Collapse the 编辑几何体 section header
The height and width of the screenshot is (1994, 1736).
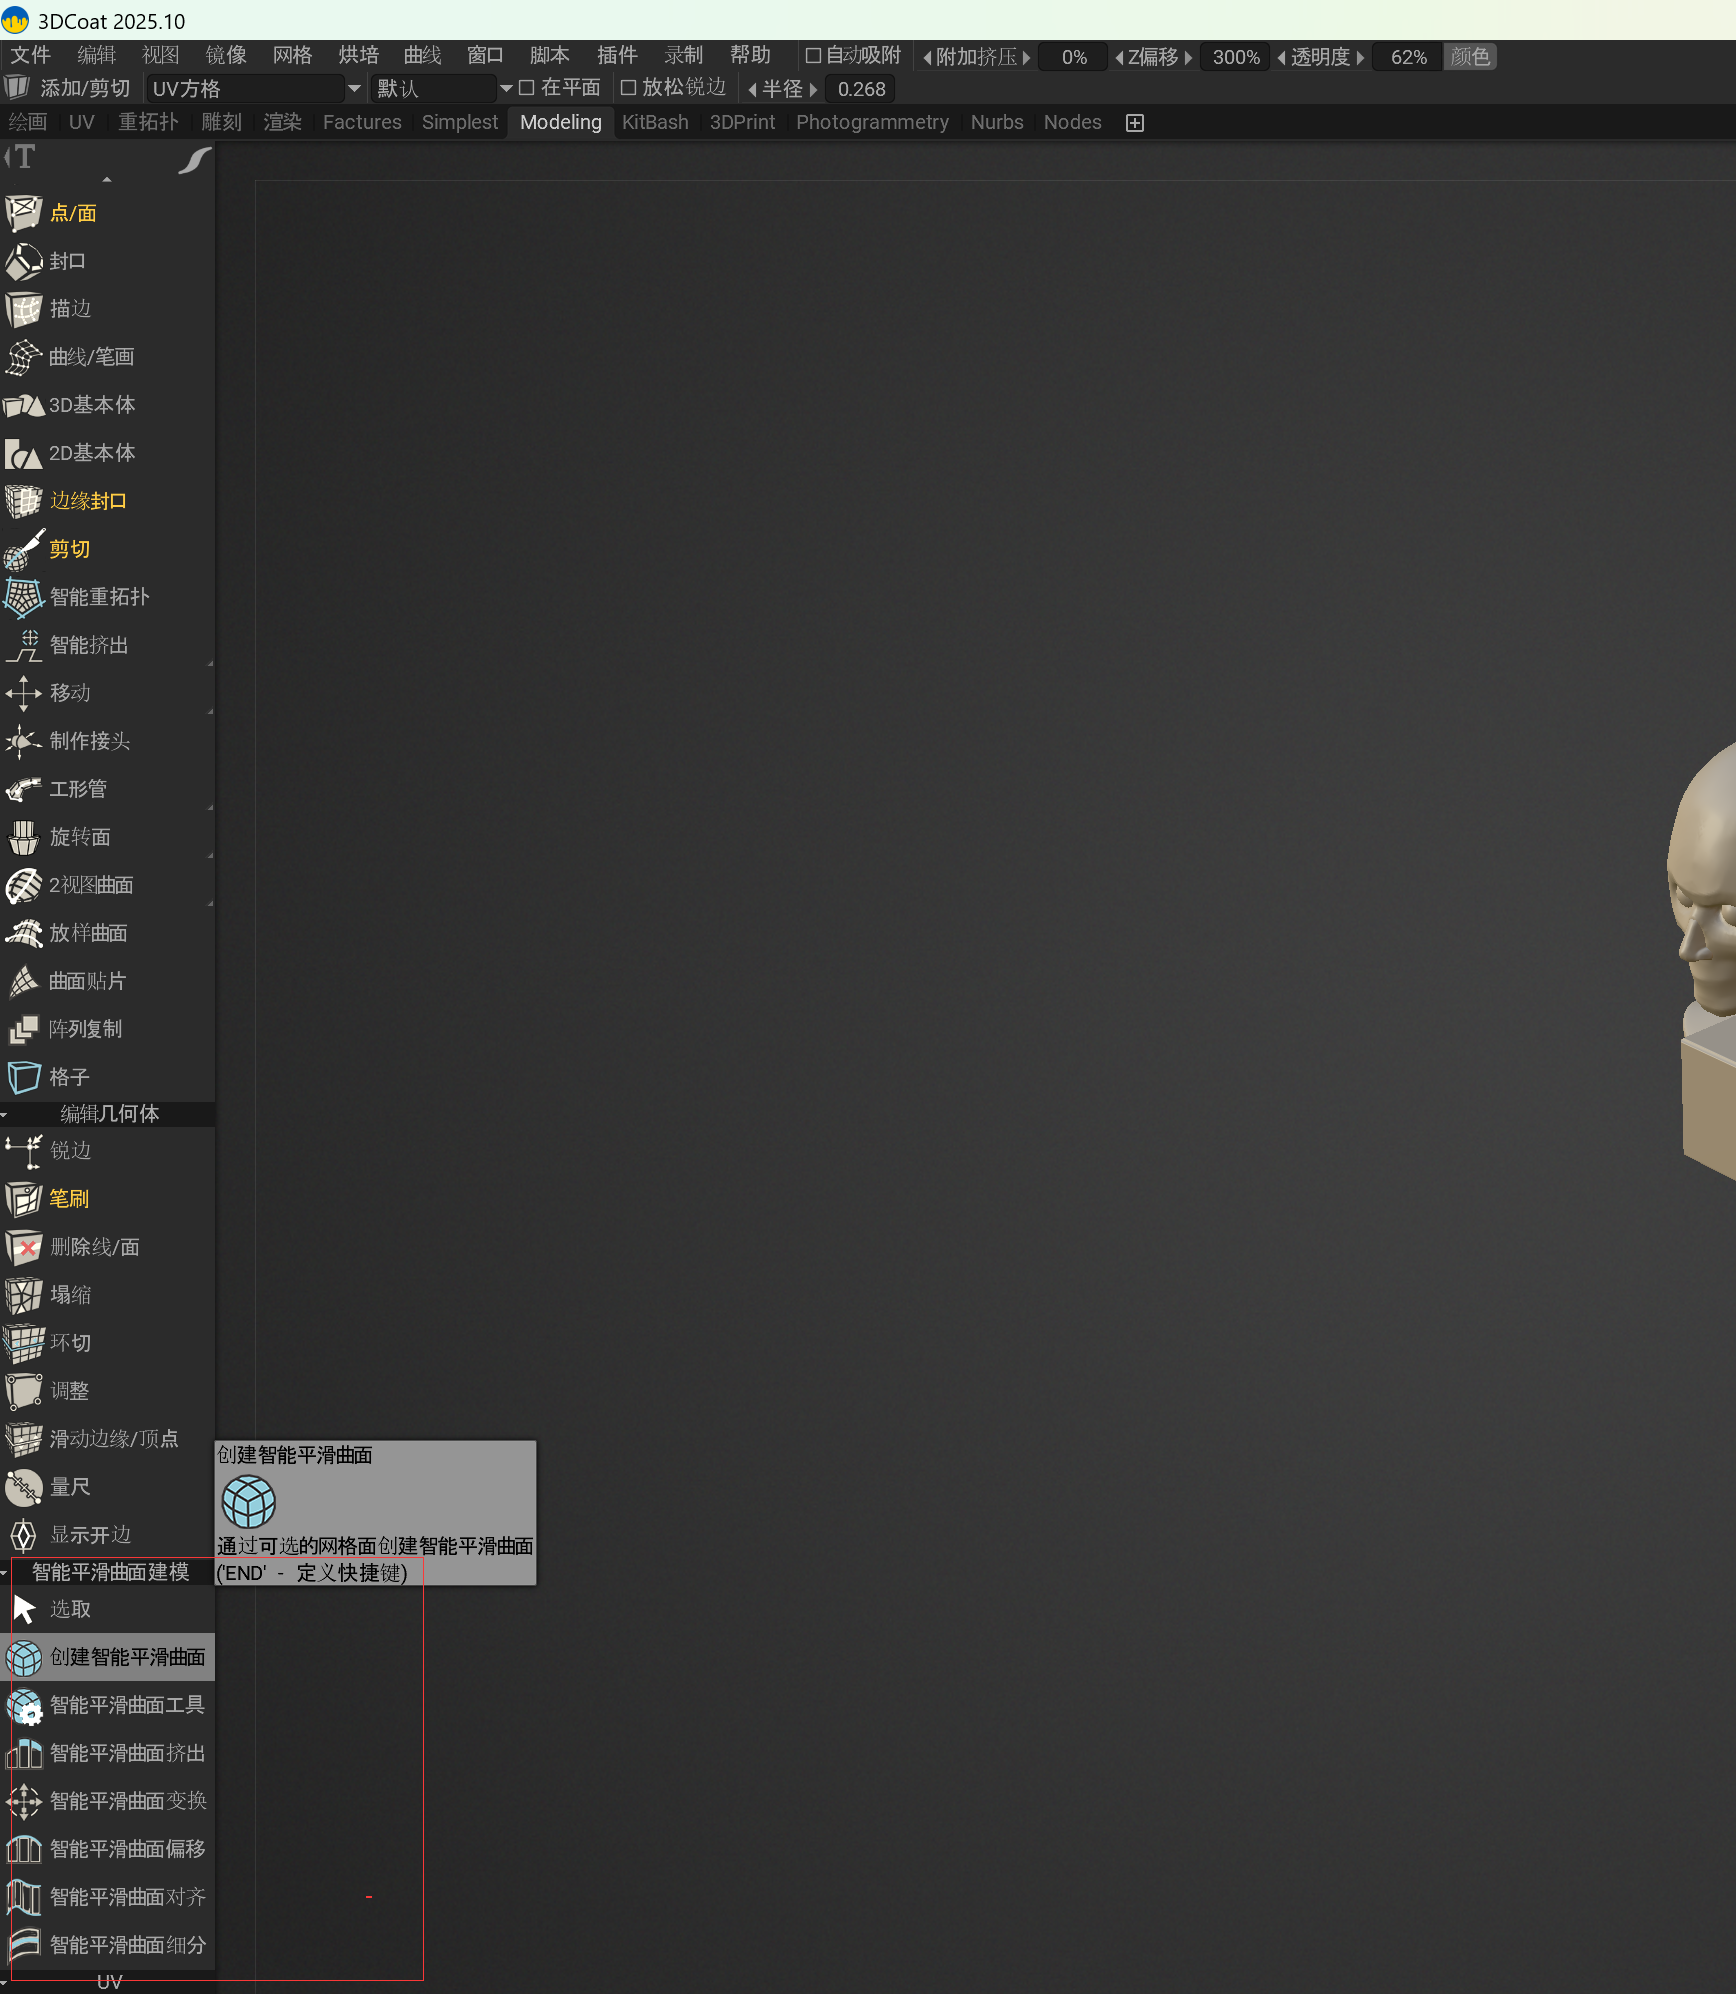point(108,1114)
